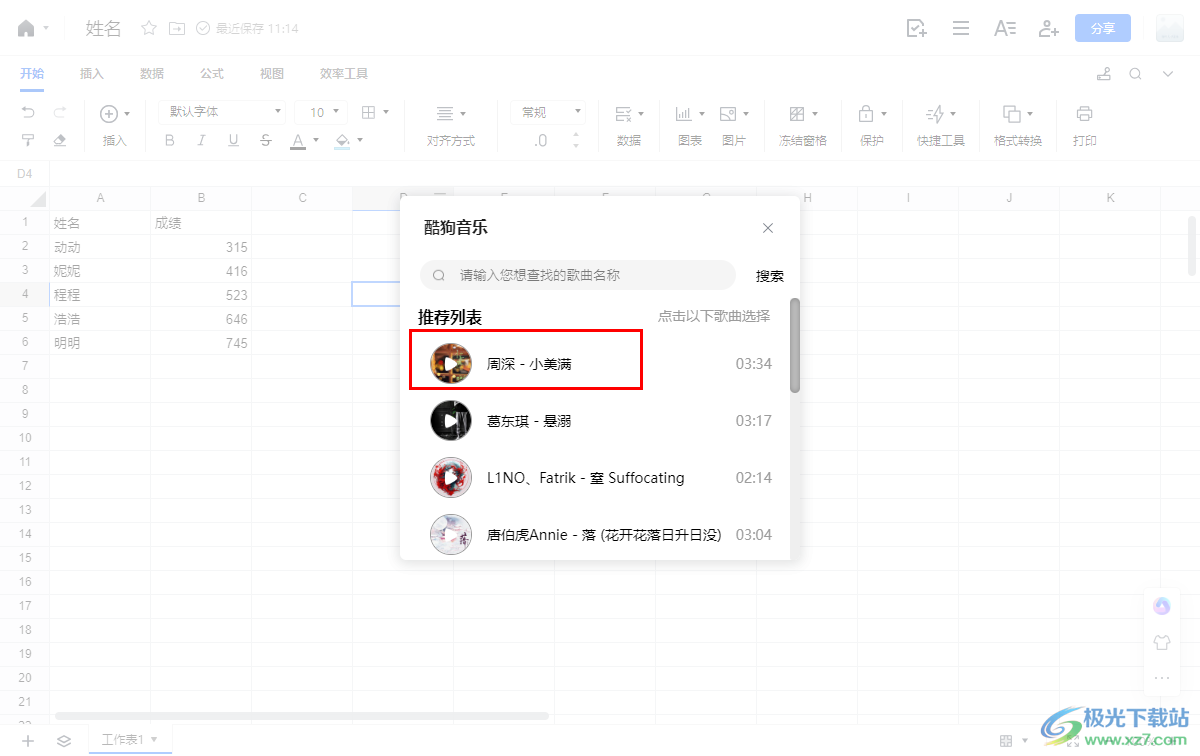This screenshot has height=756, width=1200.
Task: Open the AI assistant floating icon
Action: (1162, 606)
